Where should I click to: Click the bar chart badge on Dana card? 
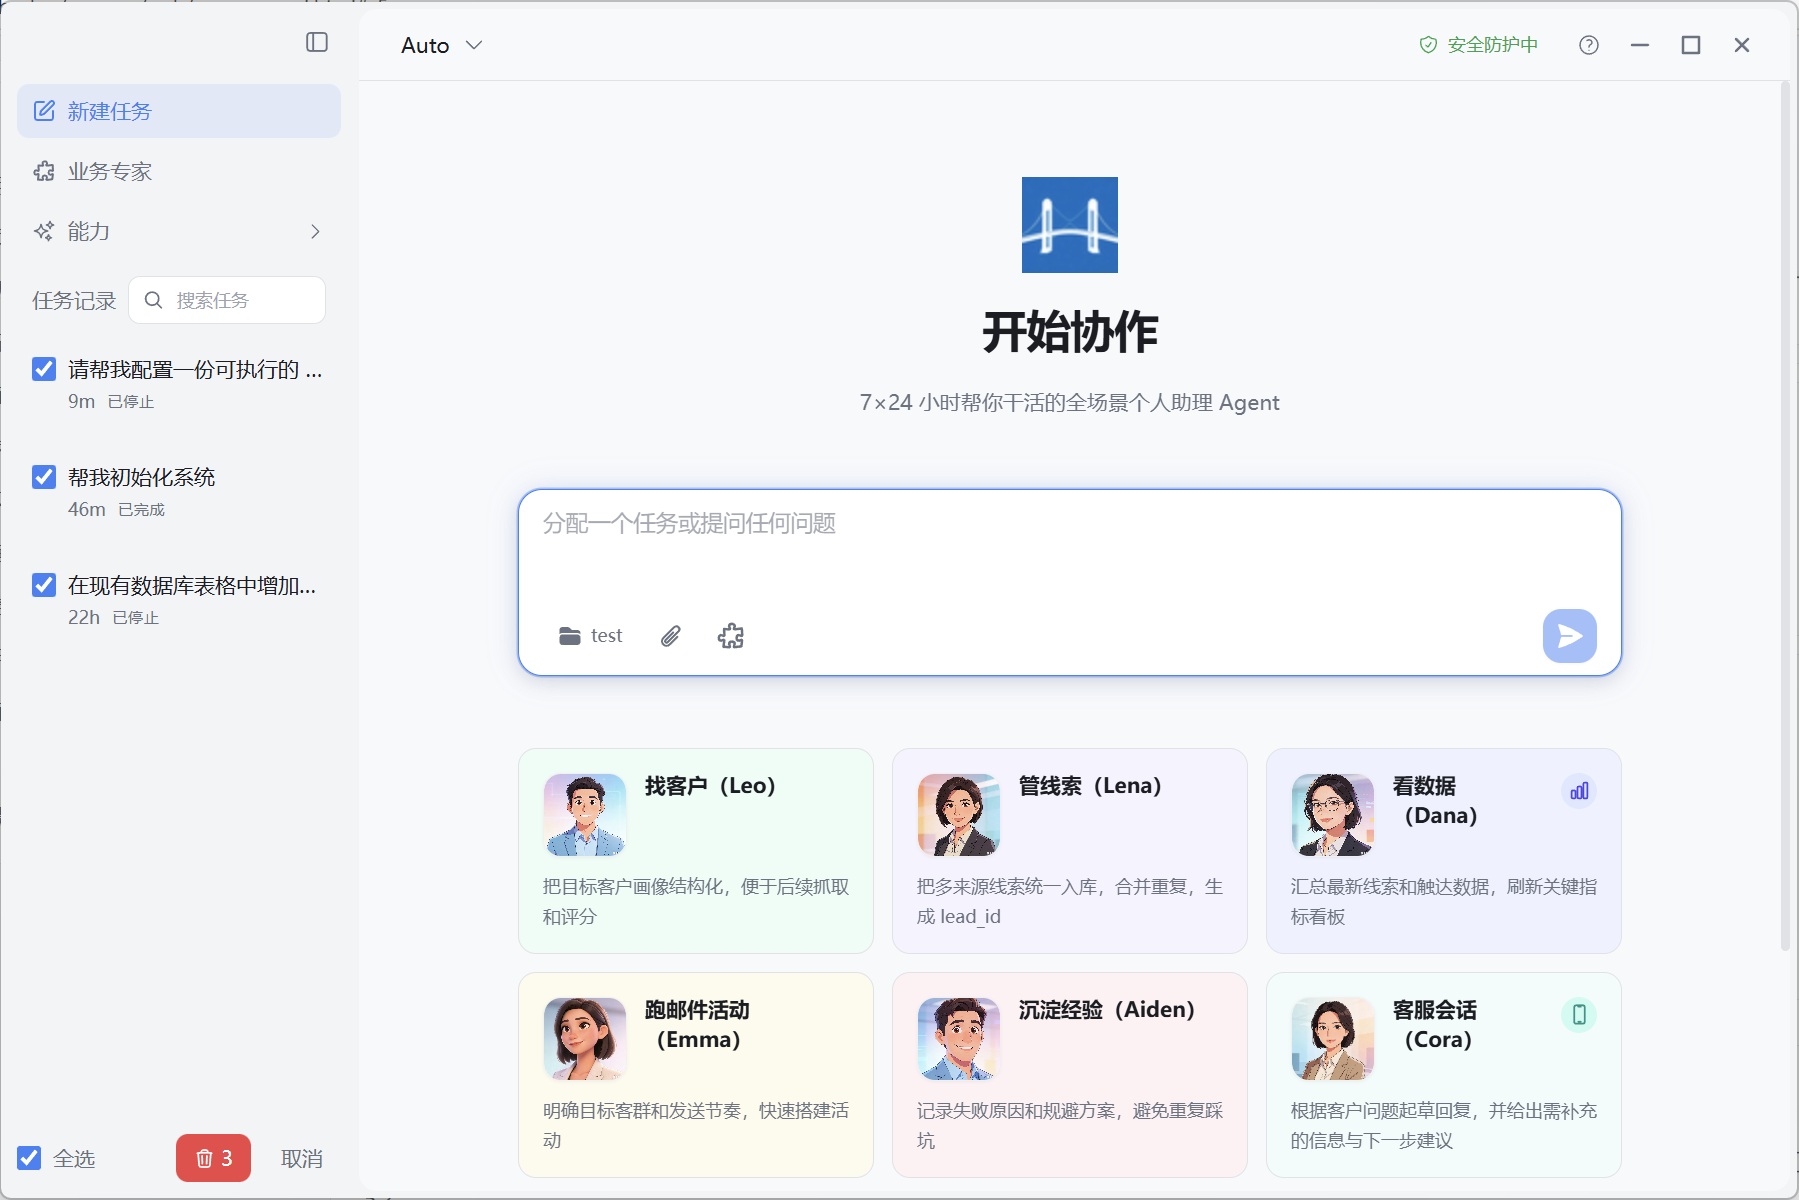click(x=1579, y=791)
